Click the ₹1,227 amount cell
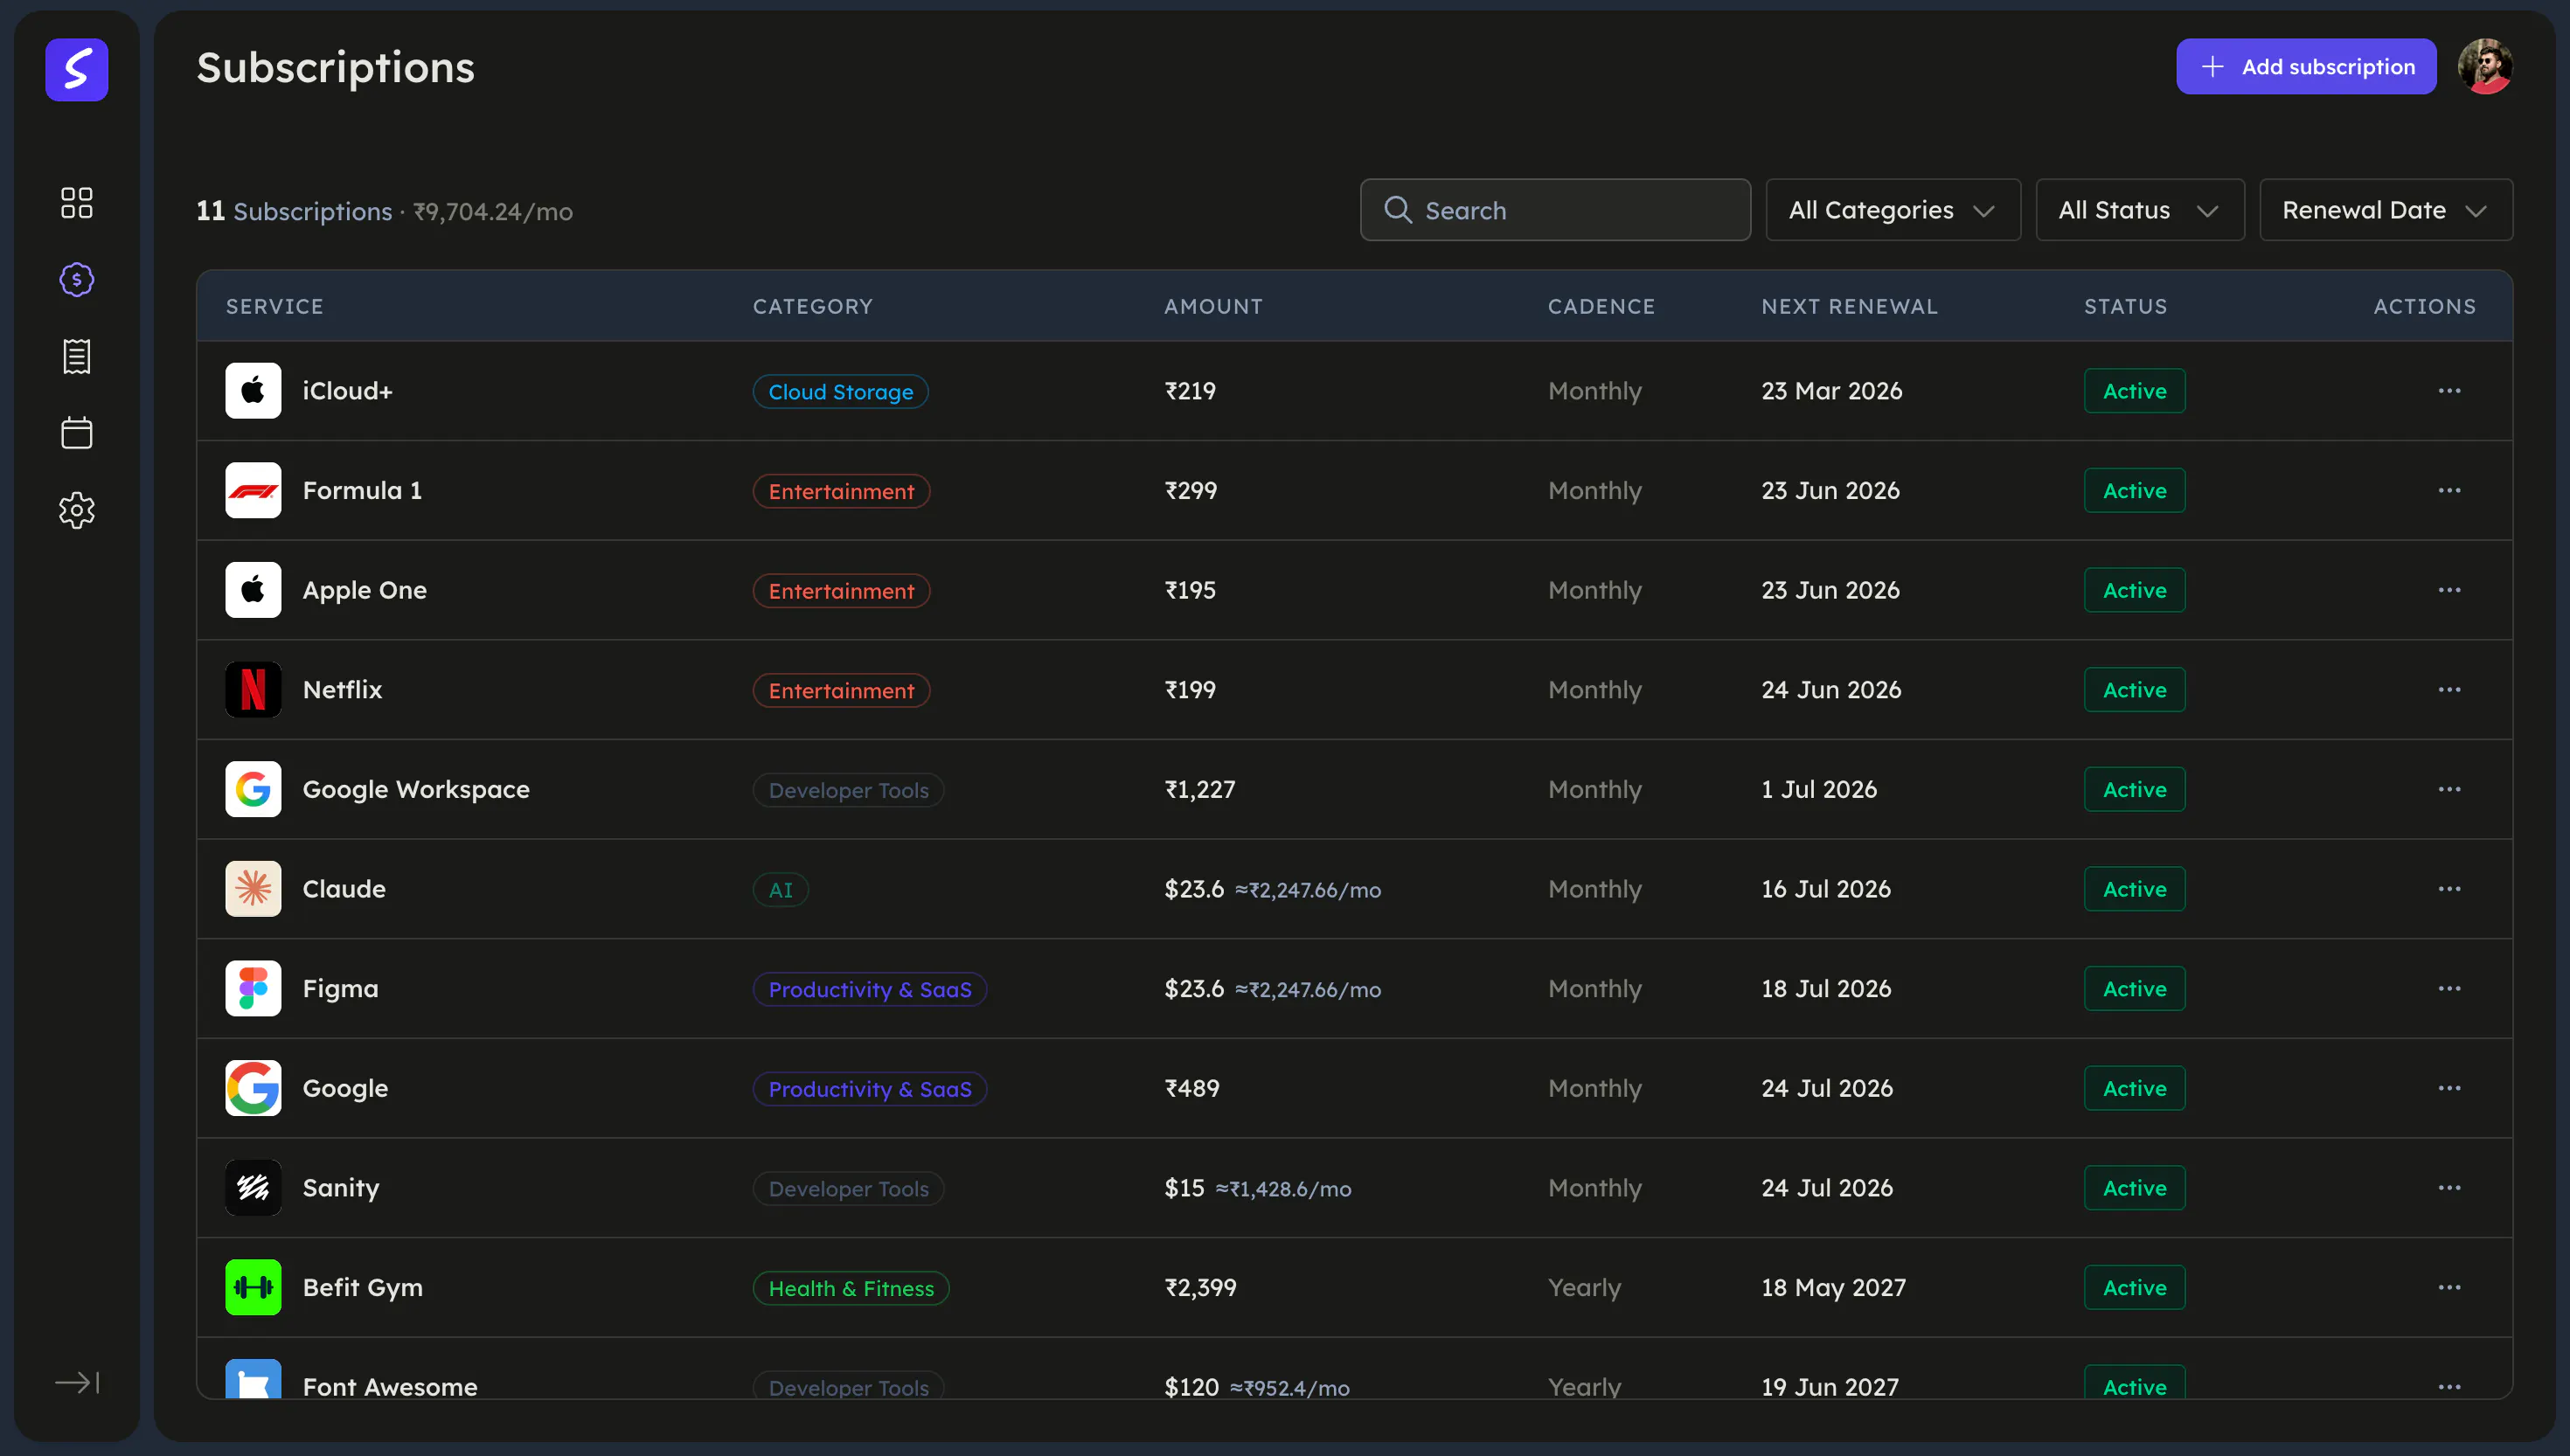 (1200, 790)
